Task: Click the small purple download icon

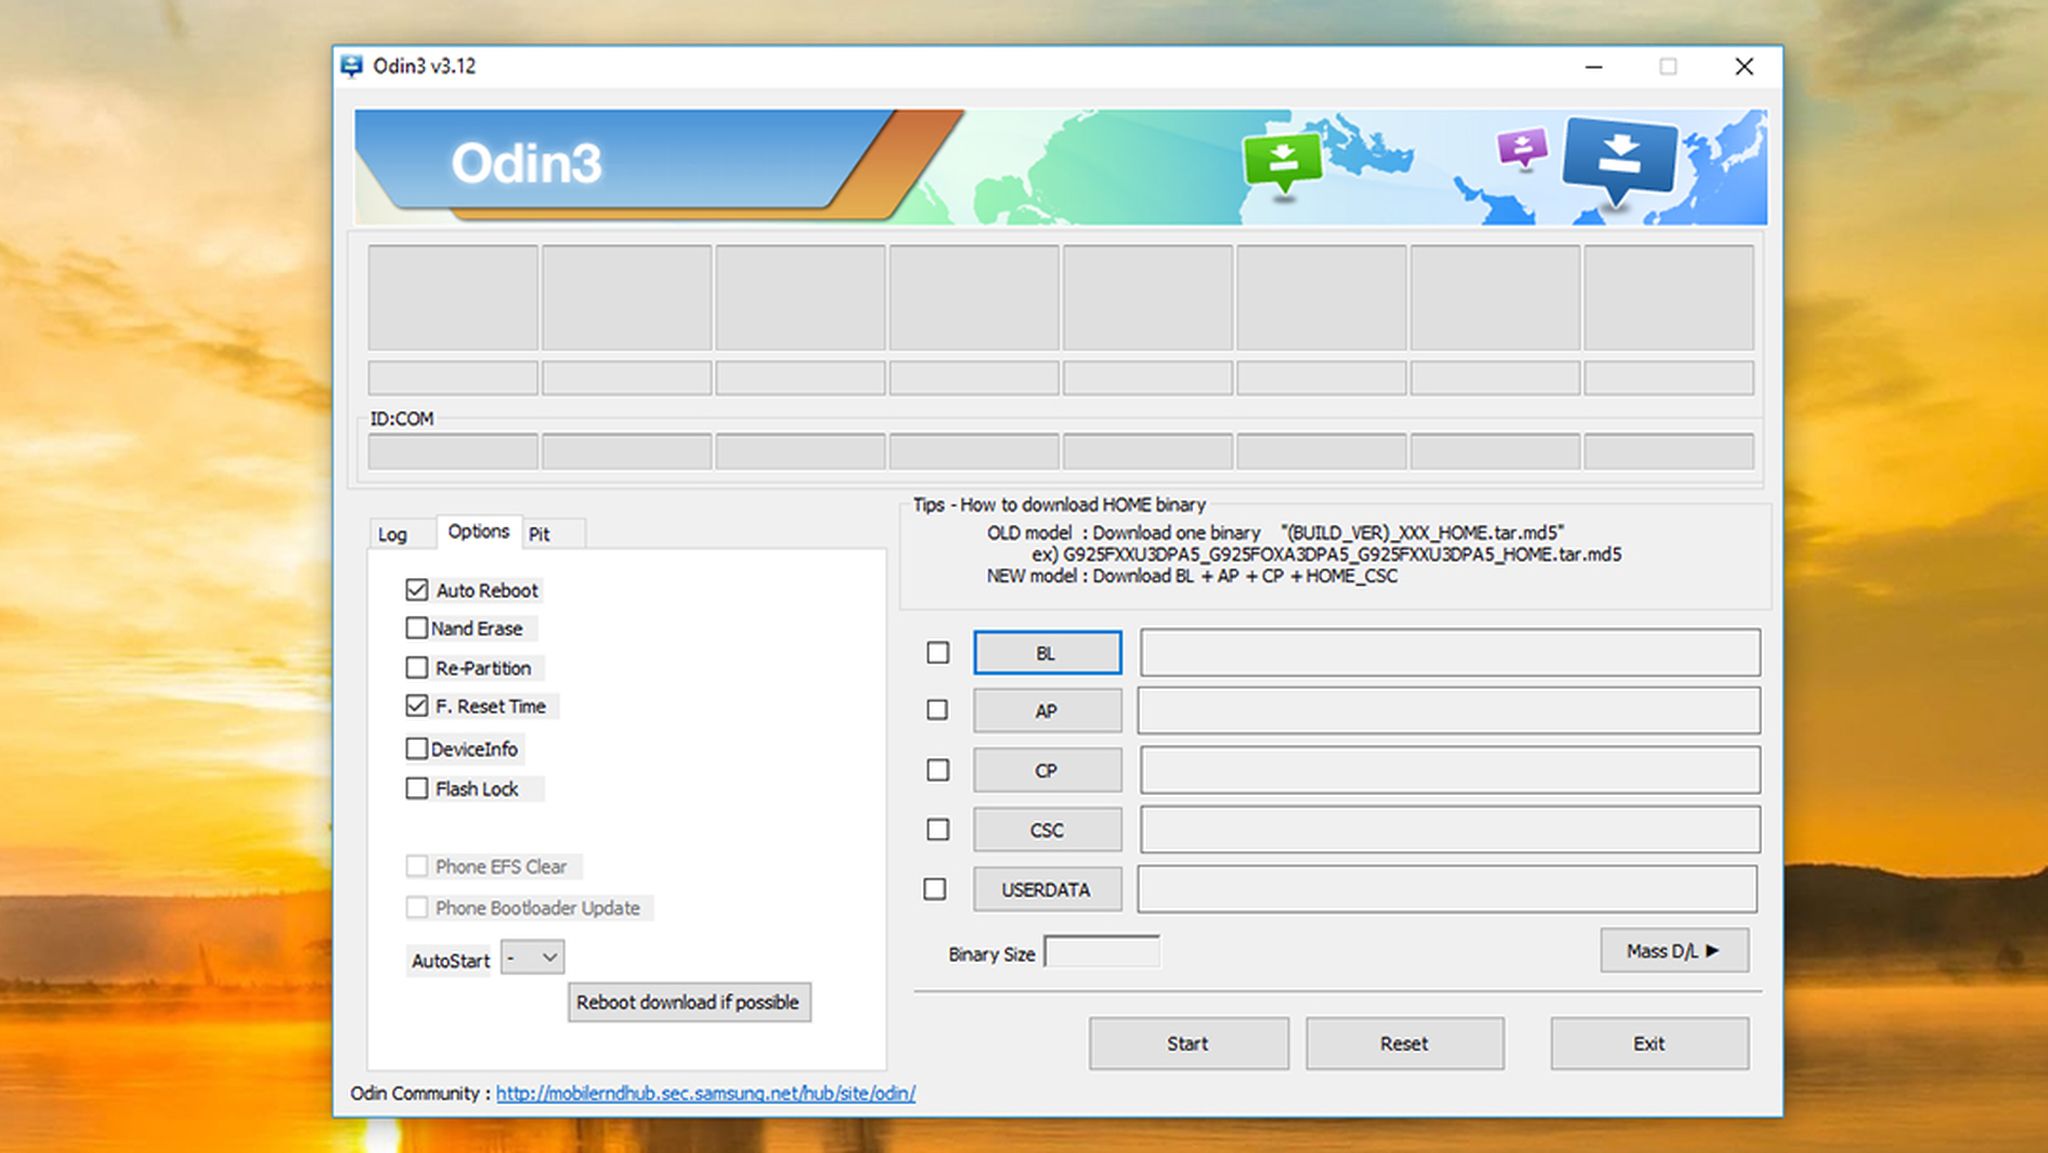Action: tap(1521, 148)
